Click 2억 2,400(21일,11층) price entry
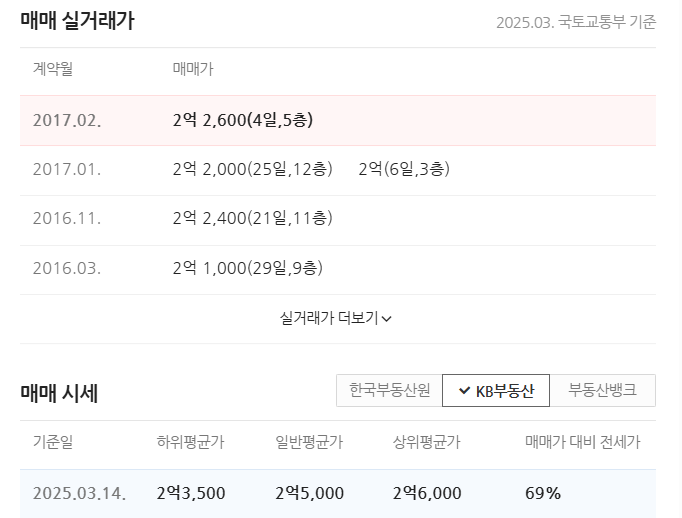Viewport: 682px width, 518px height. point(252,218)
